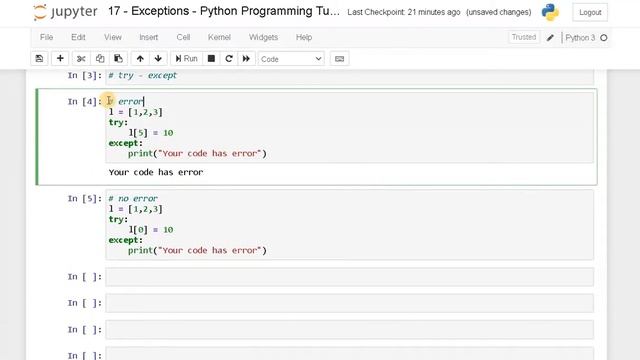
Task: Click the first empty code cell
Action: coord(349,277)
